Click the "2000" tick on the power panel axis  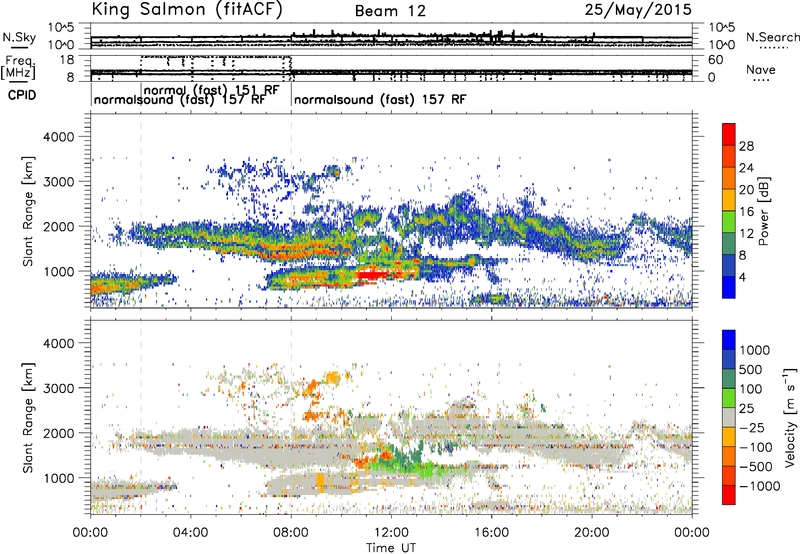59,226
